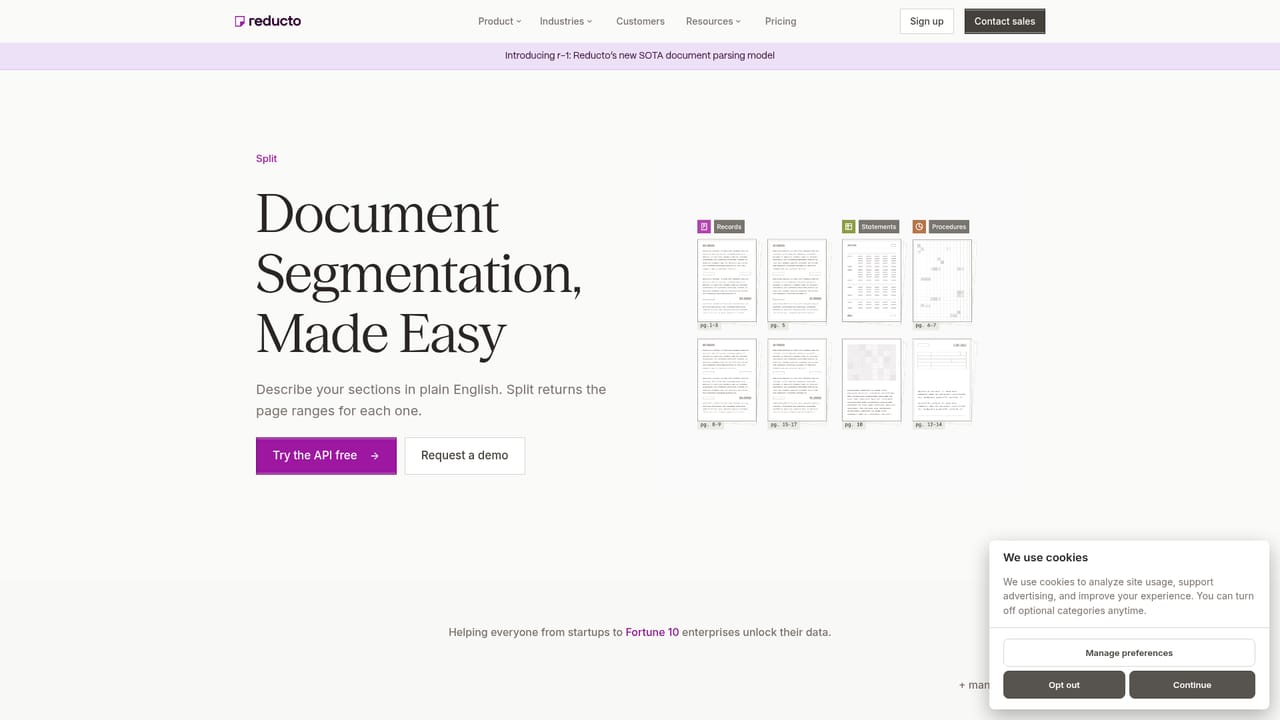Click the arrow on Try the API free
Viewport: 1280px width, 720px height.
point(375,456)
